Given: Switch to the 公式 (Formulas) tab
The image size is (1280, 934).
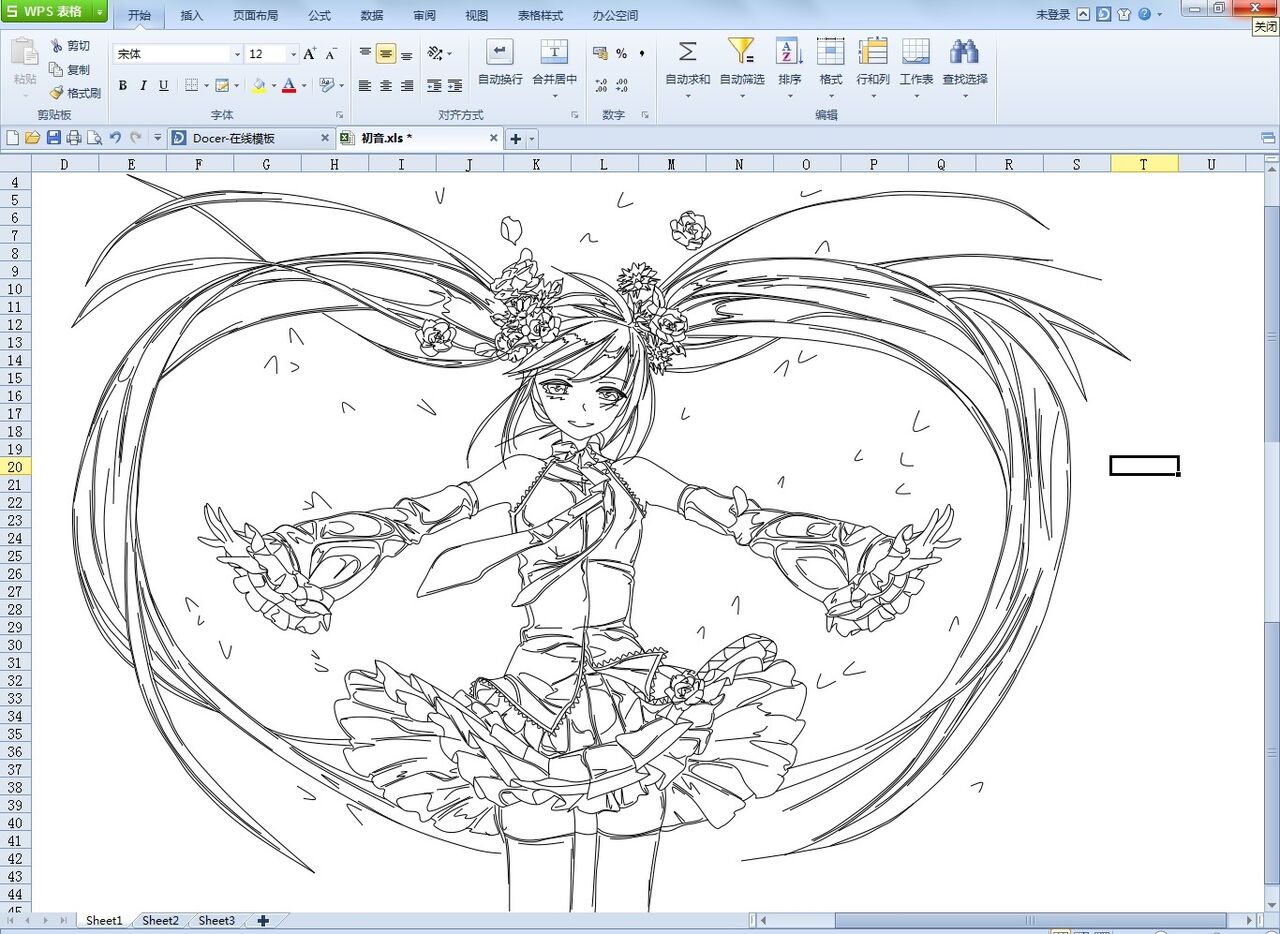Looking at the screenshot, I should [x=320, y=16].
